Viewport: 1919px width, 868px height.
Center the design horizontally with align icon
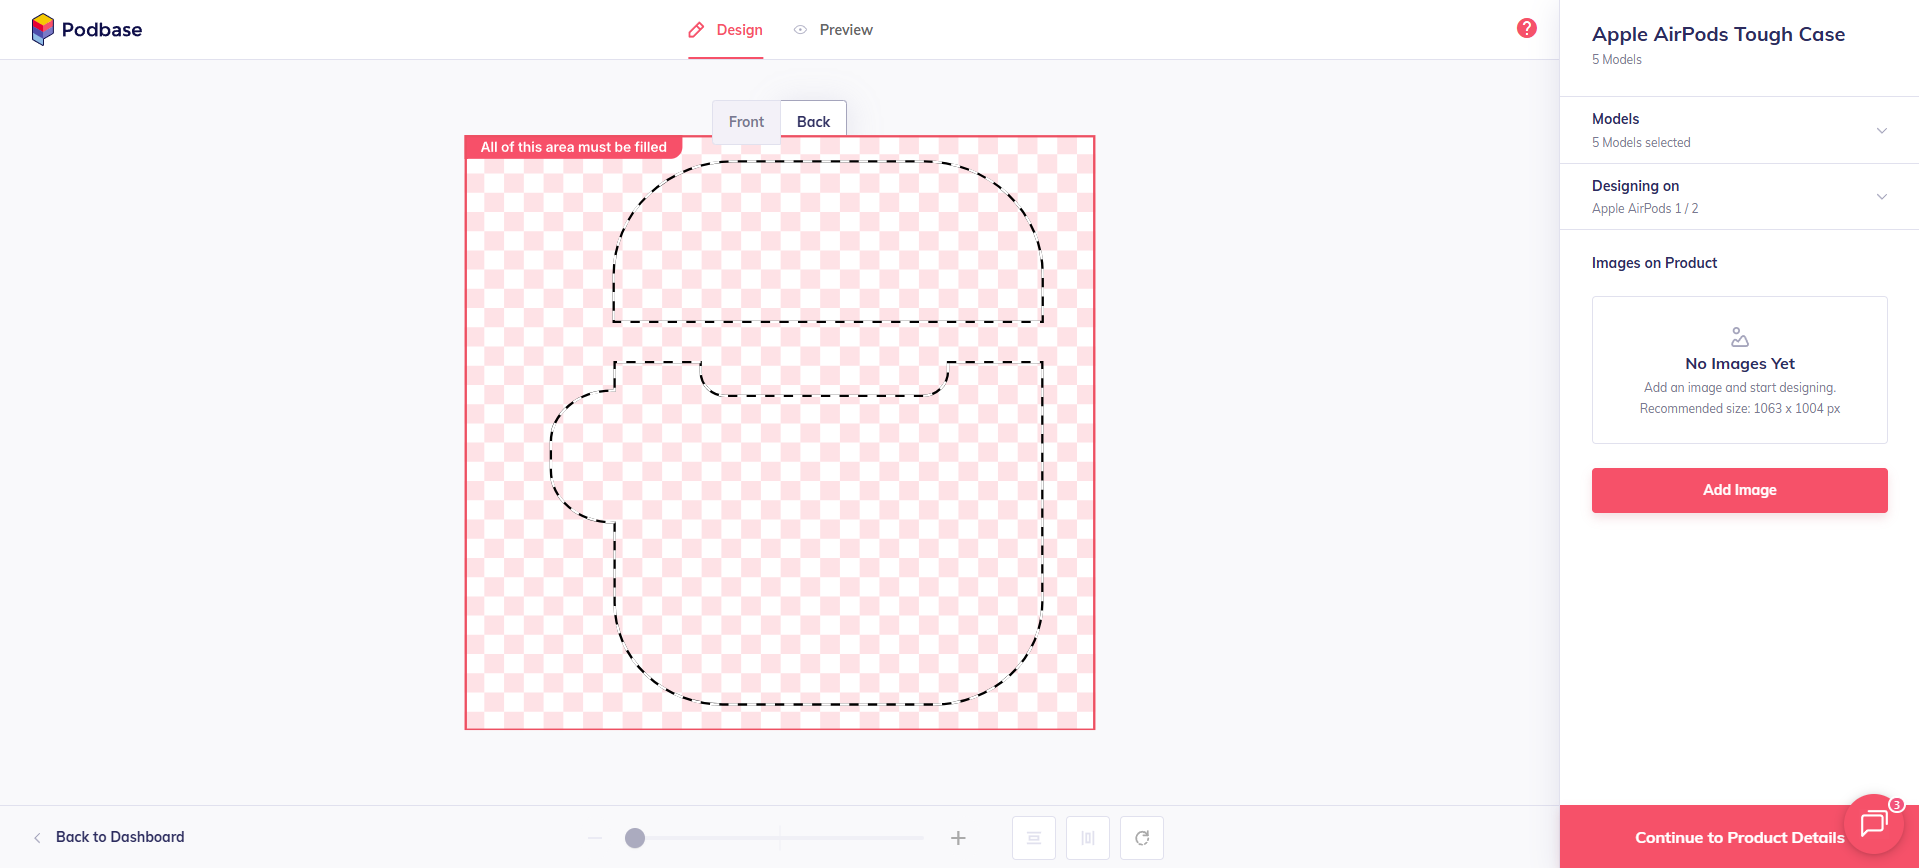1087,838
